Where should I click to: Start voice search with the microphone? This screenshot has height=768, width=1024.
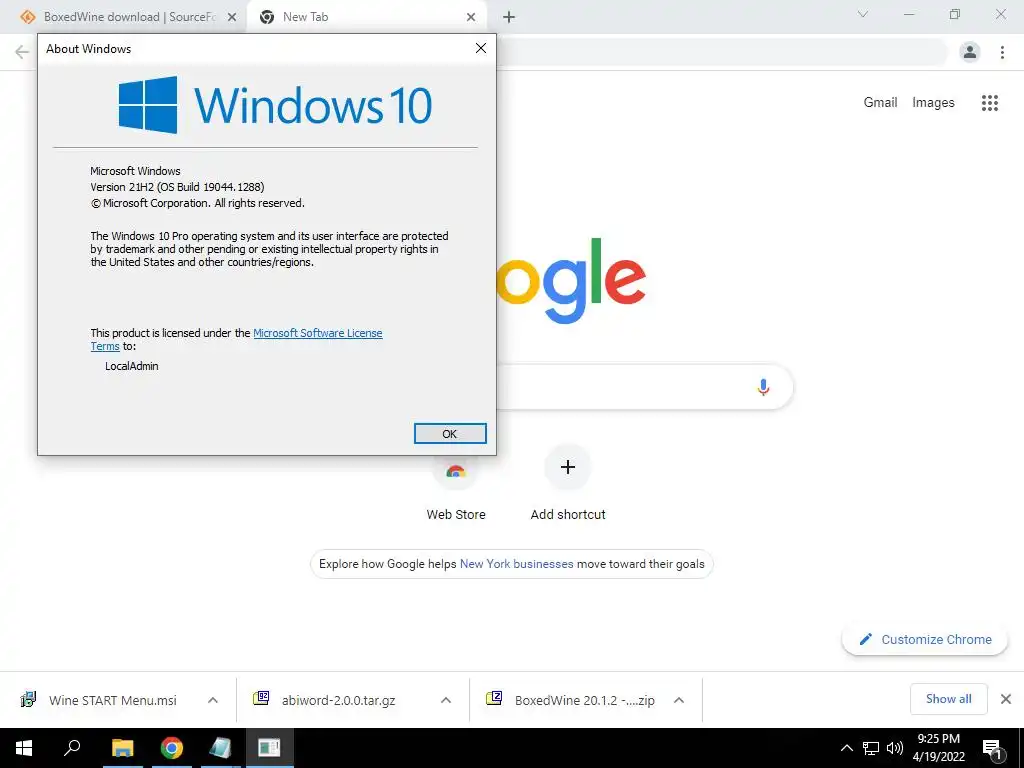tap(763, 387)
